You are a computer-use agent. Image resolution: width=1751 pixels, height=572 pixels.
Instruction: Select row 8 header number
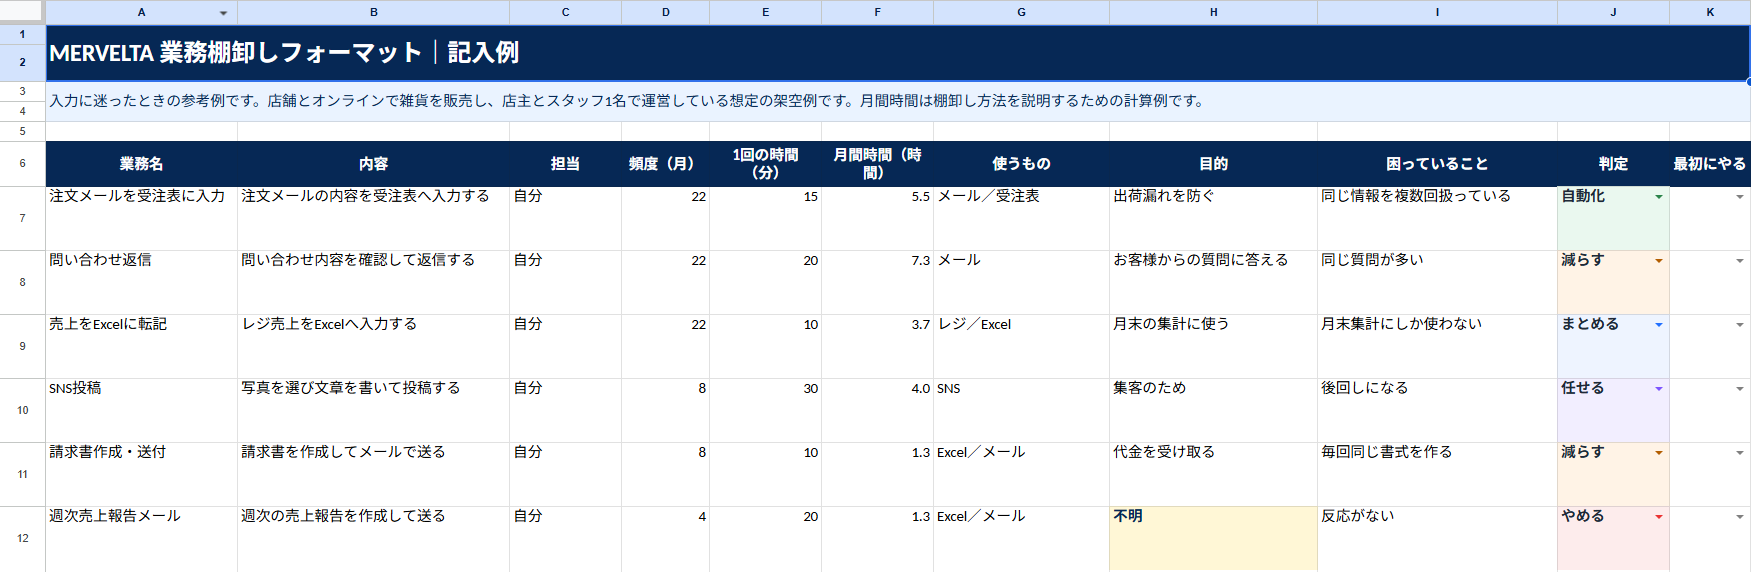(22, 282)
